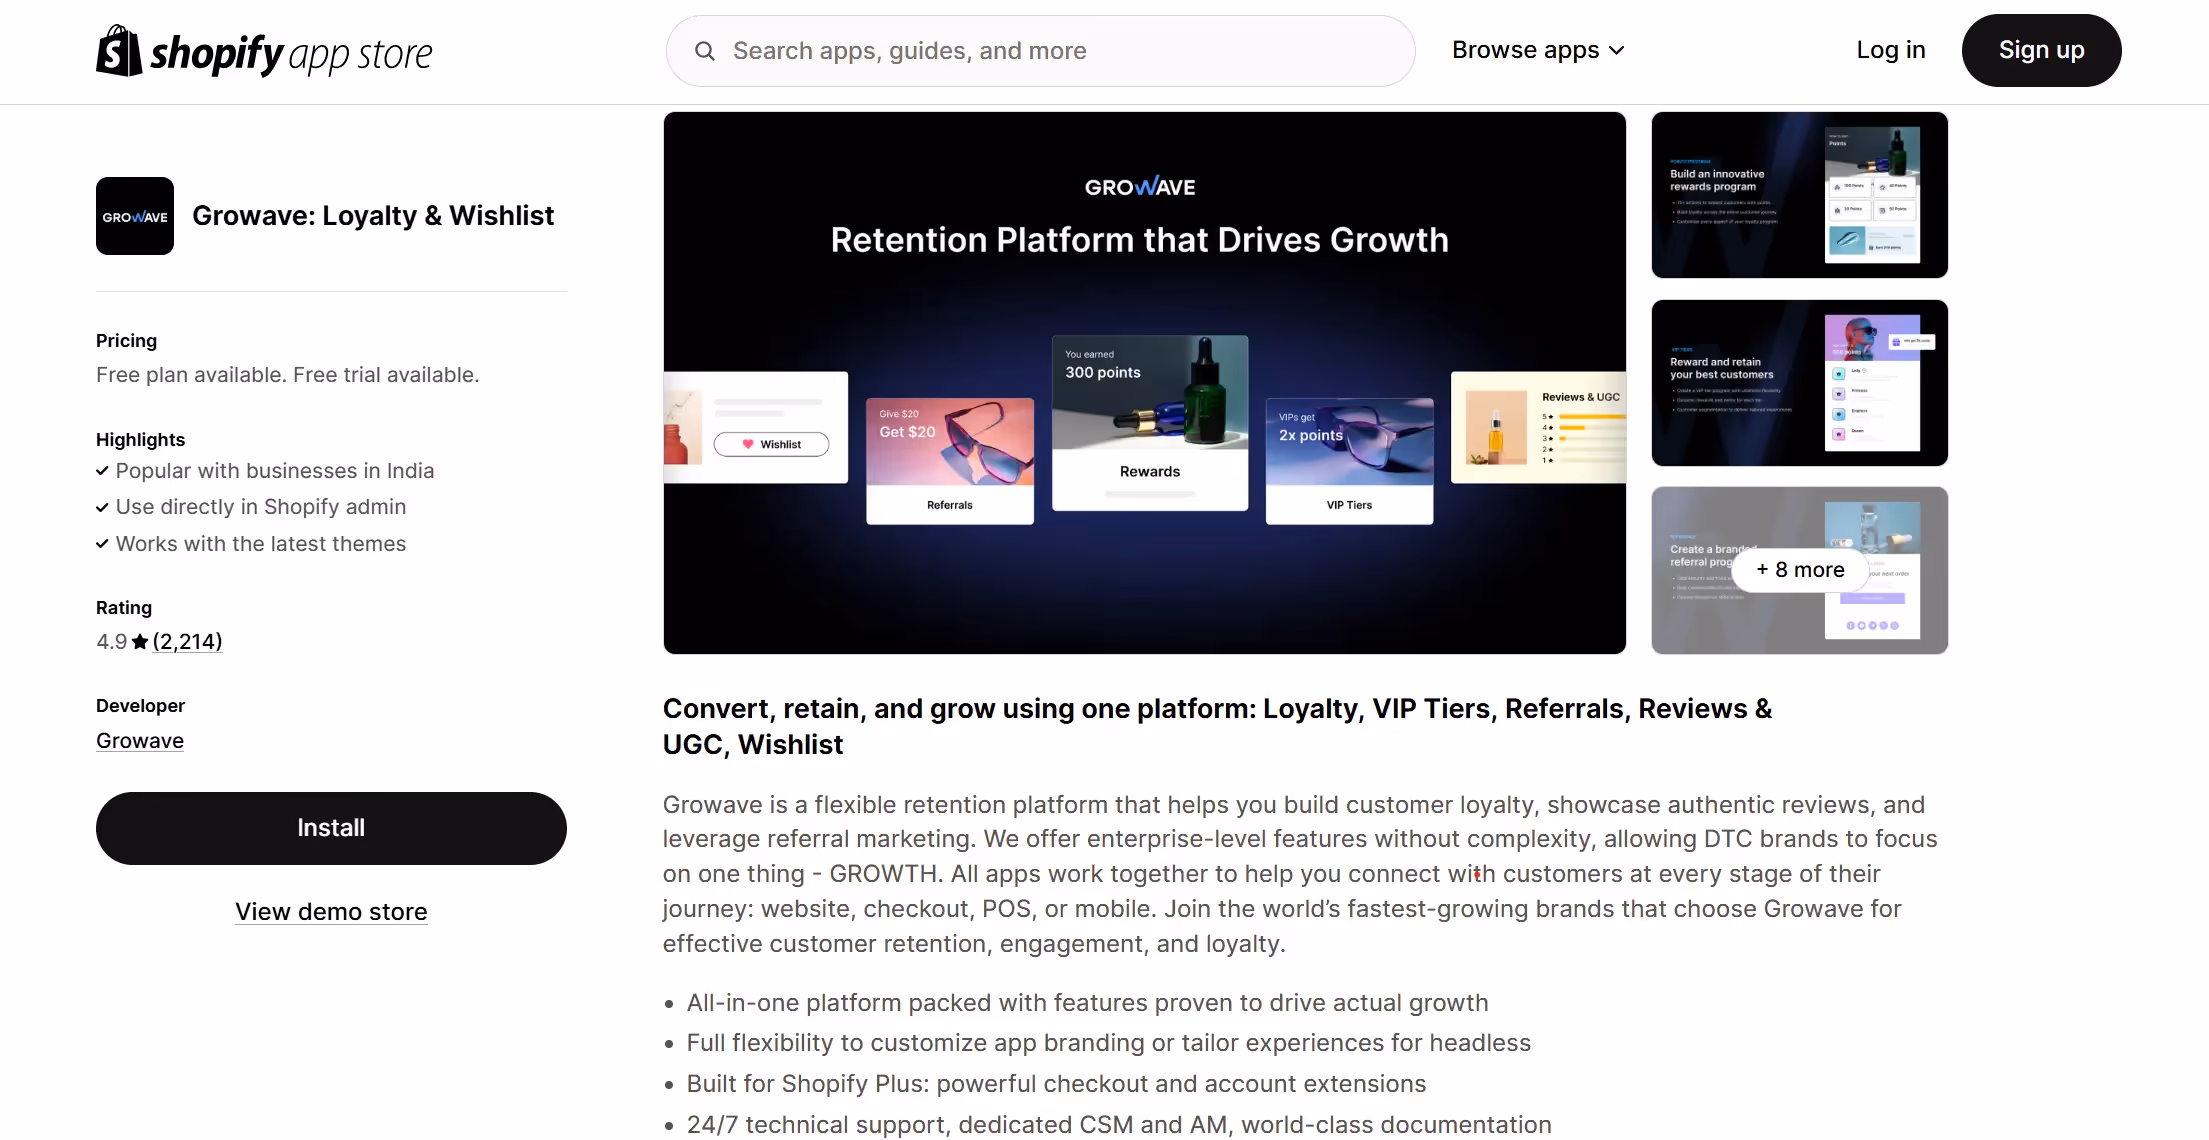This screenshot has width=2209, height=1140.
Task: Click the Built for Shopify Plus bullet text
Action: [x=1056, y=1084]
